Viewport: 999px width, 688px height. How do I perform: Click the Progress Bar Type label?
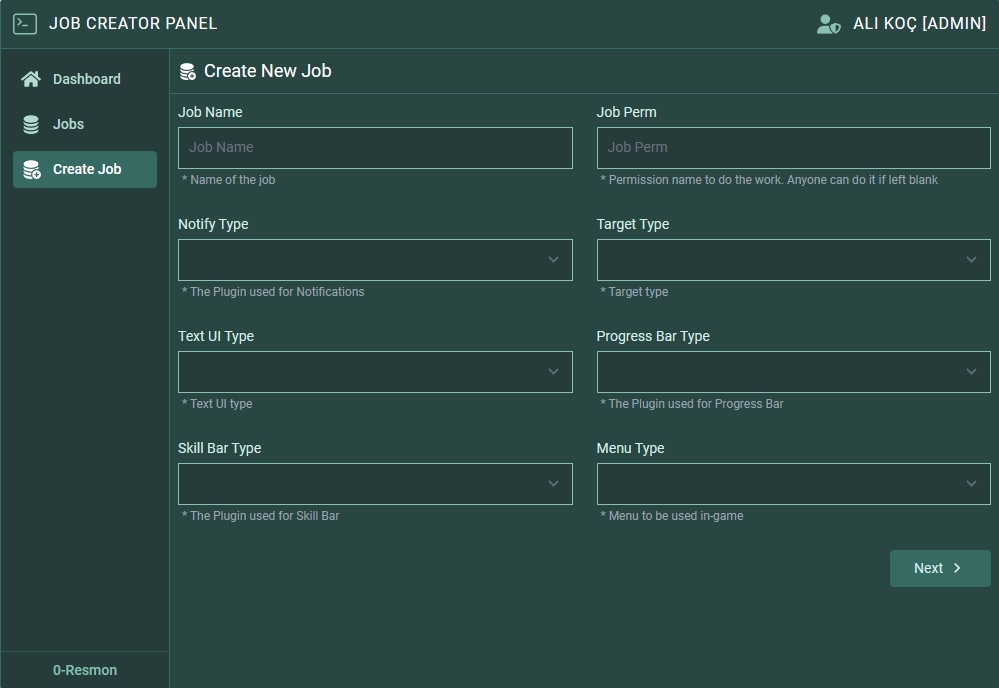click(x=653, y=336)
